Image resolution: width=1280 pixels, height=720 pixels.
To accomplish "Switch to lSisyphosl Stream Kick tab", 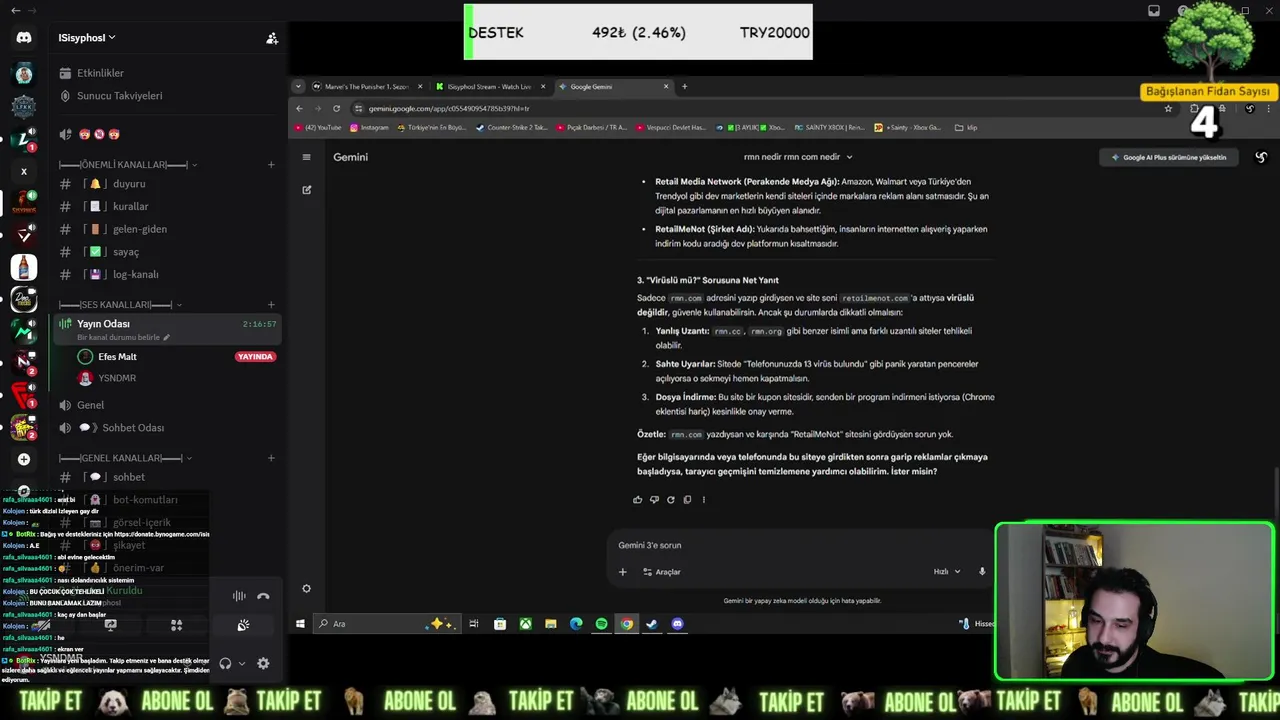I will coord(489,87).
